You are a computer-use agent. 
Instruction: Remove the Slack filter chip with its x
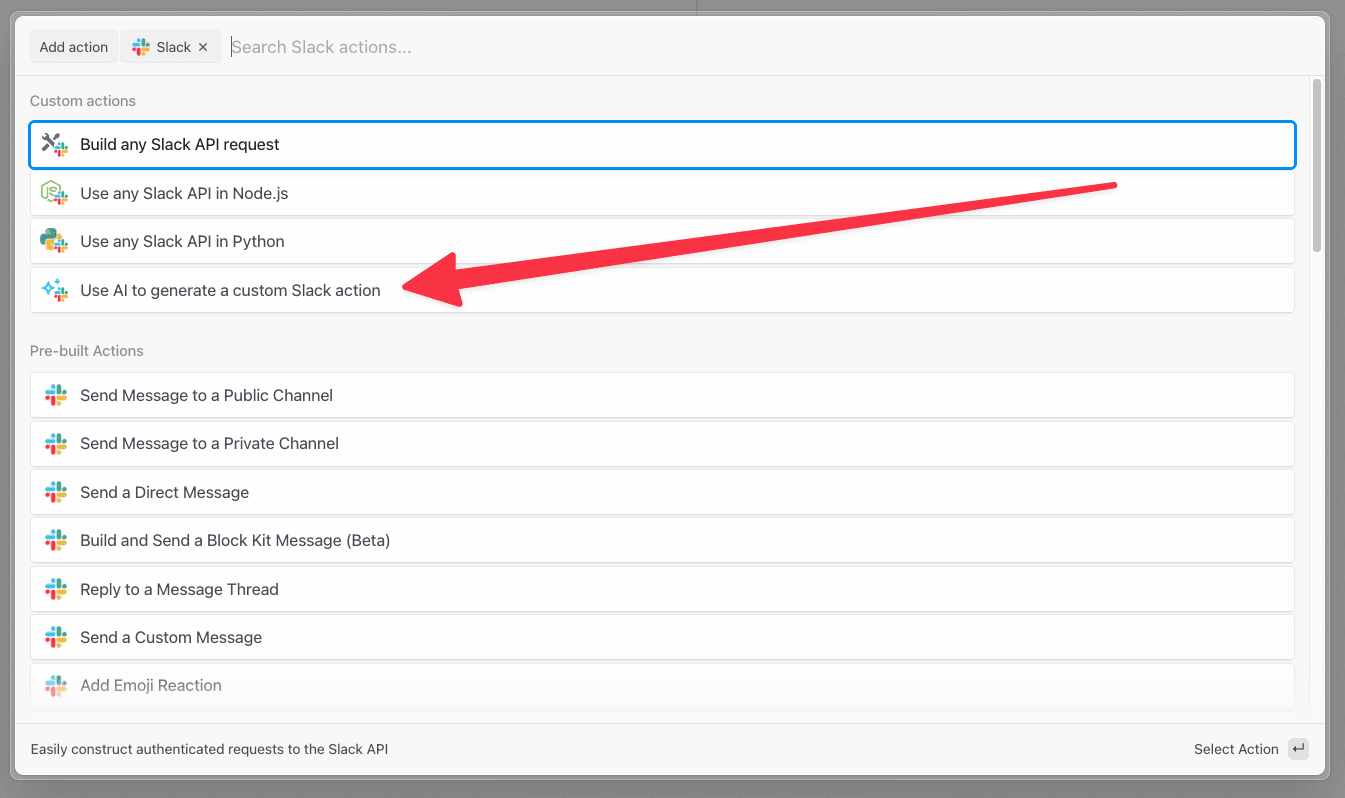(x=203, y=47)
